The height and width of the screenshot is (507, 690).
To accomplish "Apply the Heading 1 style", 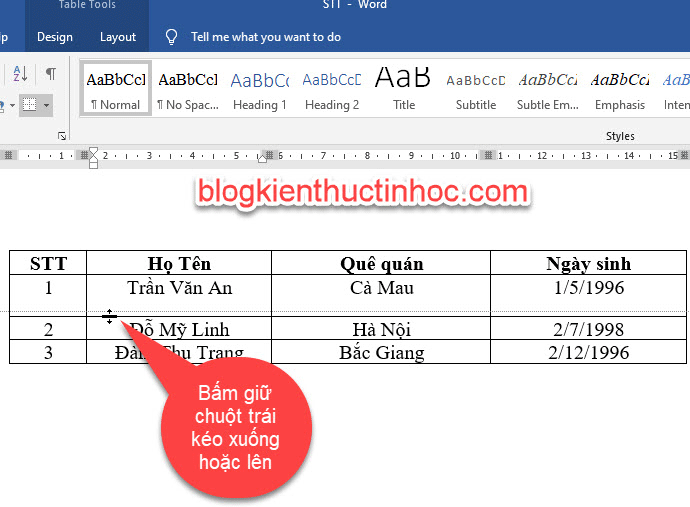I will tap(260, 89).
